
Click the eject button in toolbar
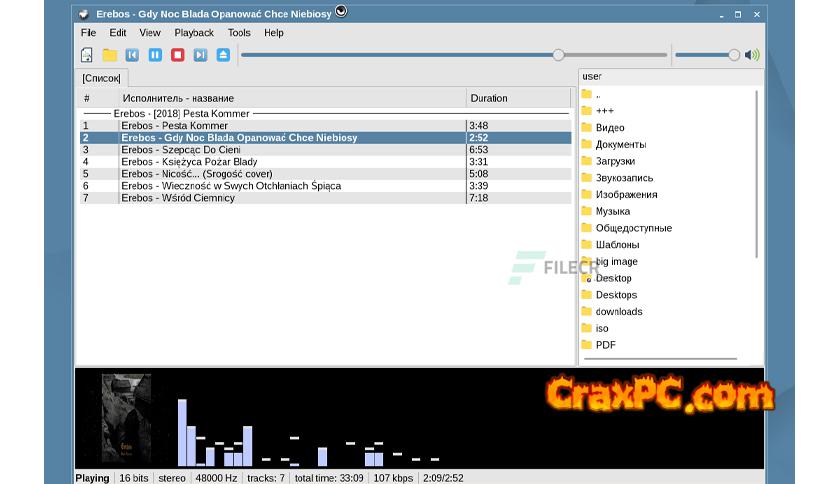pos(223,55)
